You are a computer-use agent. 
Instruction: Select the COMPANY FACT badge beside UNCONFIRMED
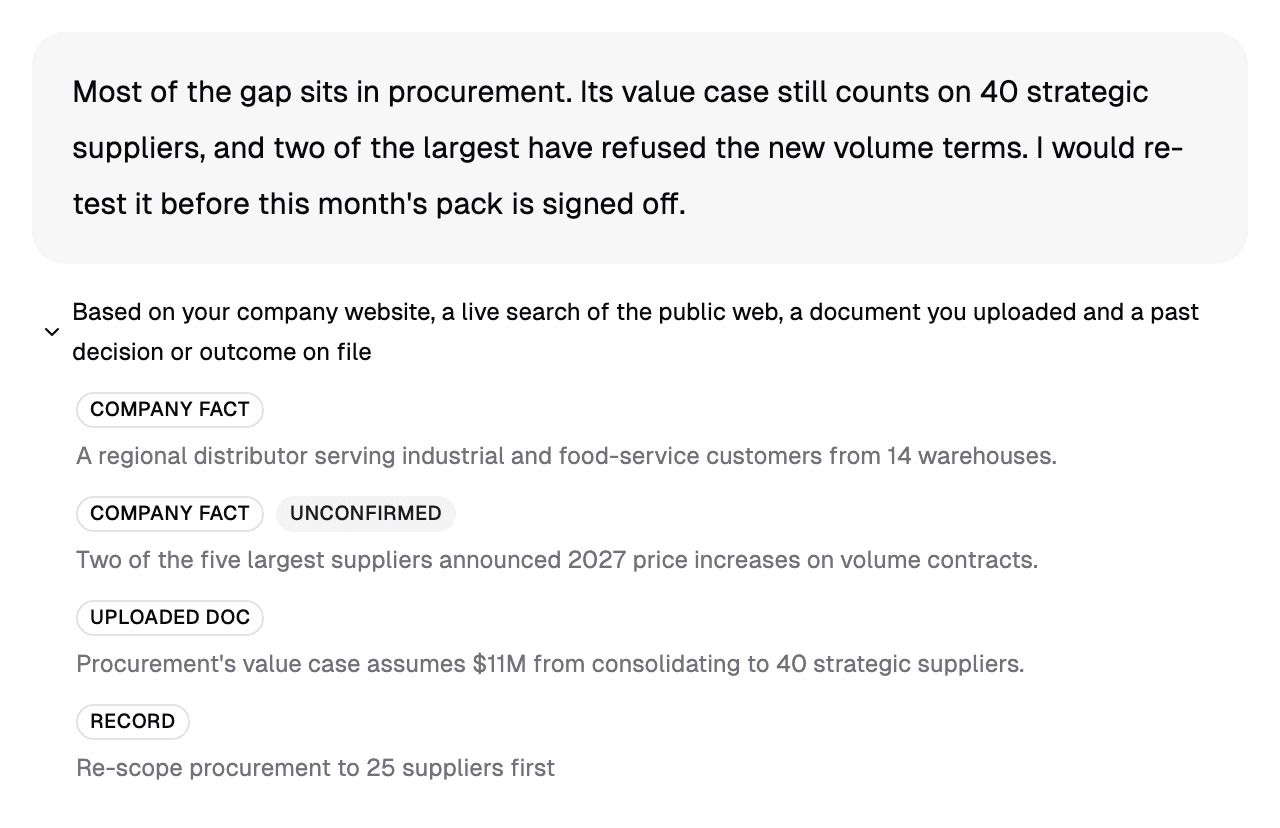170,513
